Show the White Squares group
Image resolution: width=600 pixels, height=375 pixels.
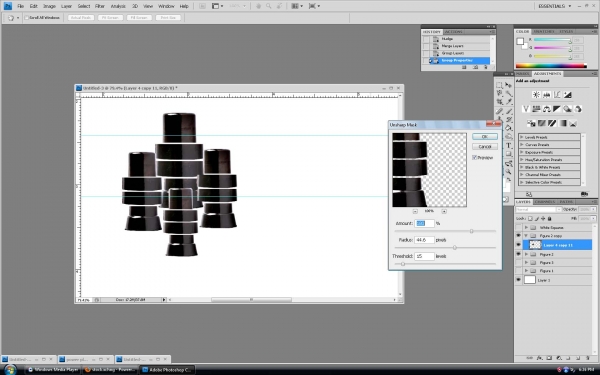[518, 227]
